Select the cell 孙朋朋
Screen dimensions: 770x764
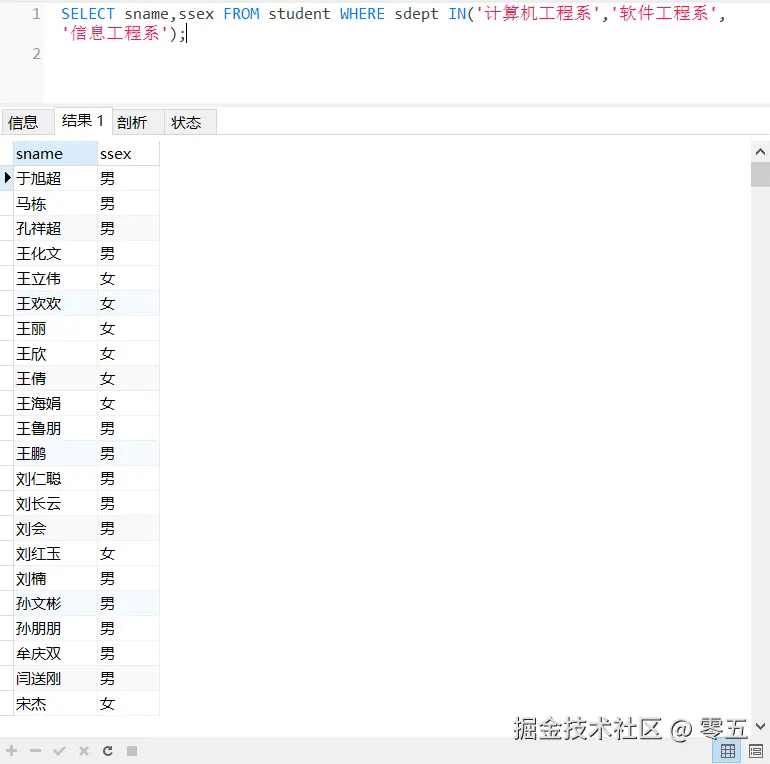click(x=55, y=628)
